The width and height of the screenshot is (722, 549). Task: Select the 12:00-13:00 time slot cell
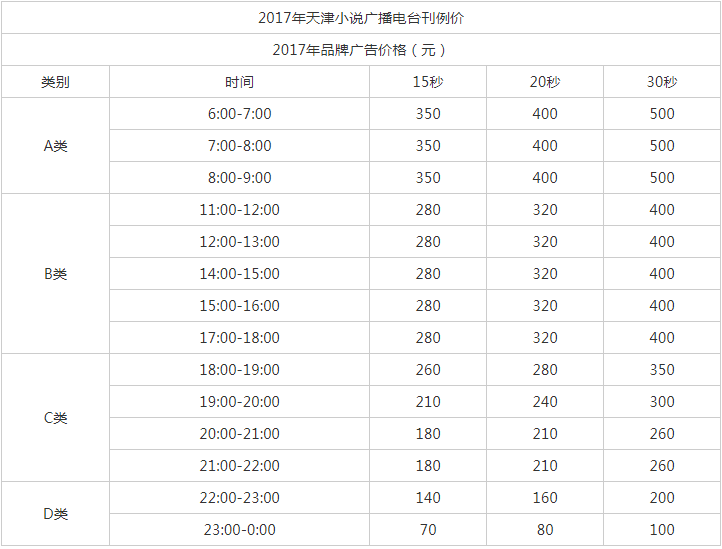(x=239, y=241)
